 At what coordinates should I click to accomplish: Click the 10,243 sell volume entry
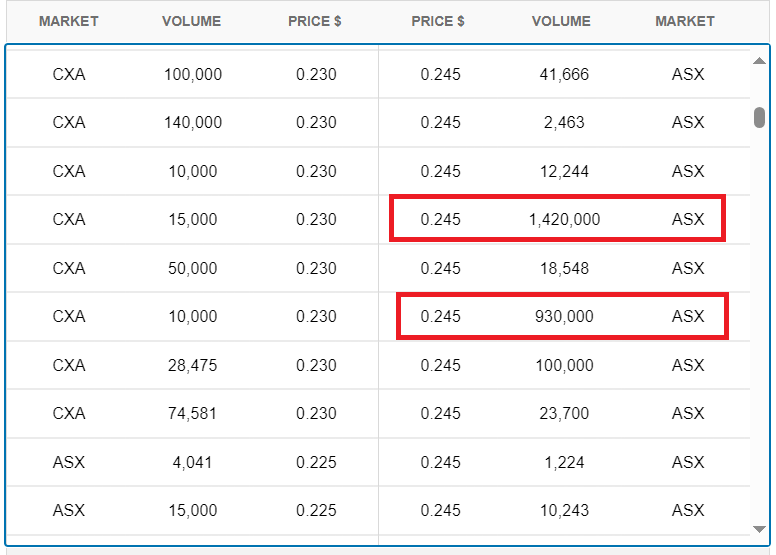tap(564, 510)
